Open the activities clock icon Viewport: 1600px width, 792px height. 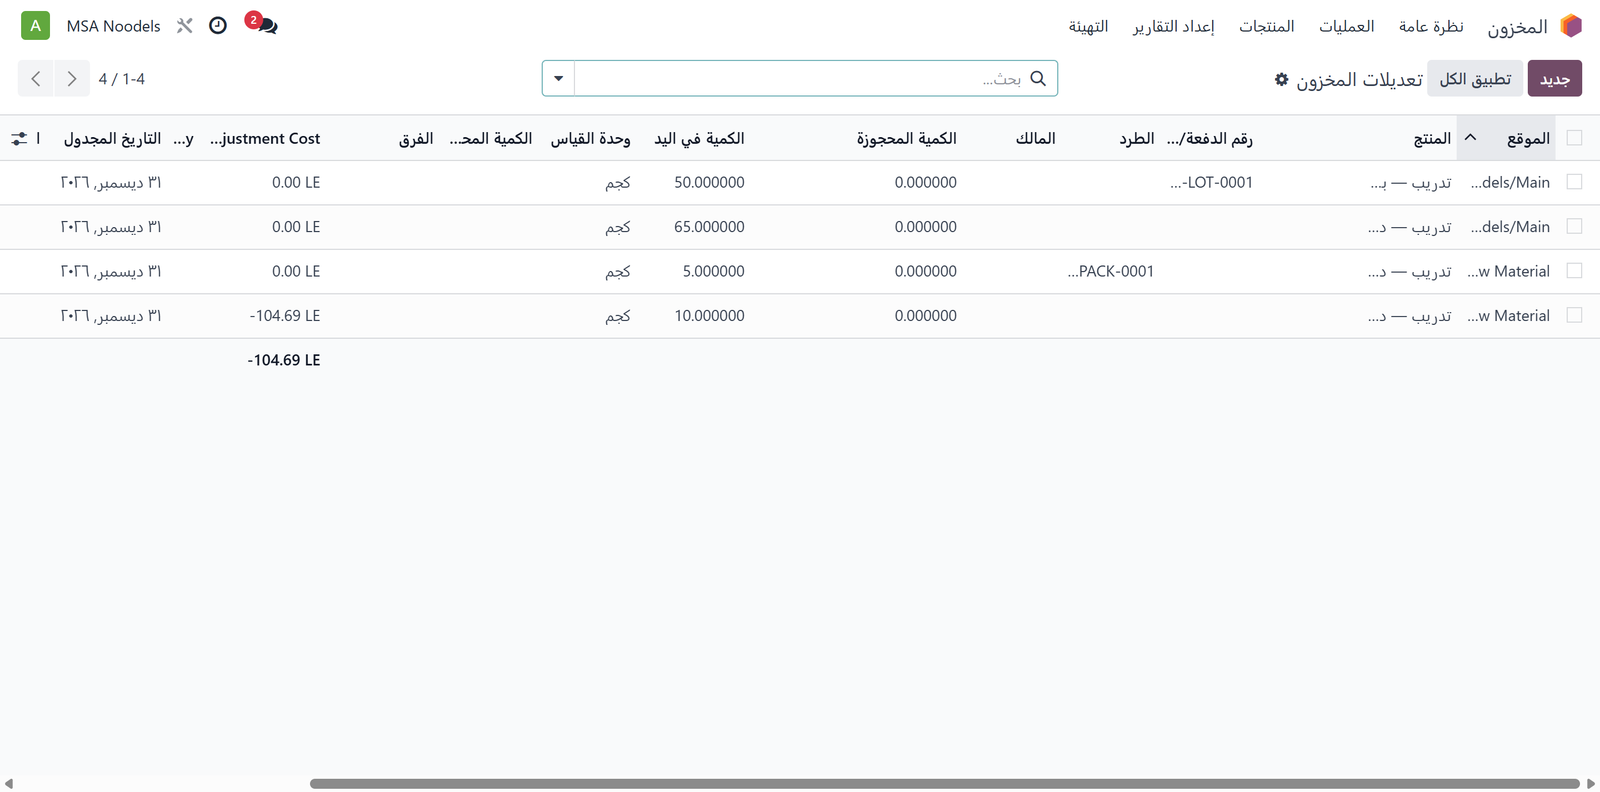click(x=218, y=26)
